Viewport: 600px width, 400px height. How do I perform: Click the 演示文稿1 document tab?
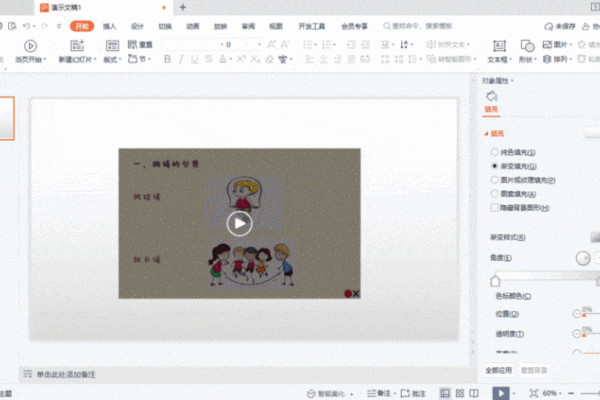click(104, 7)
